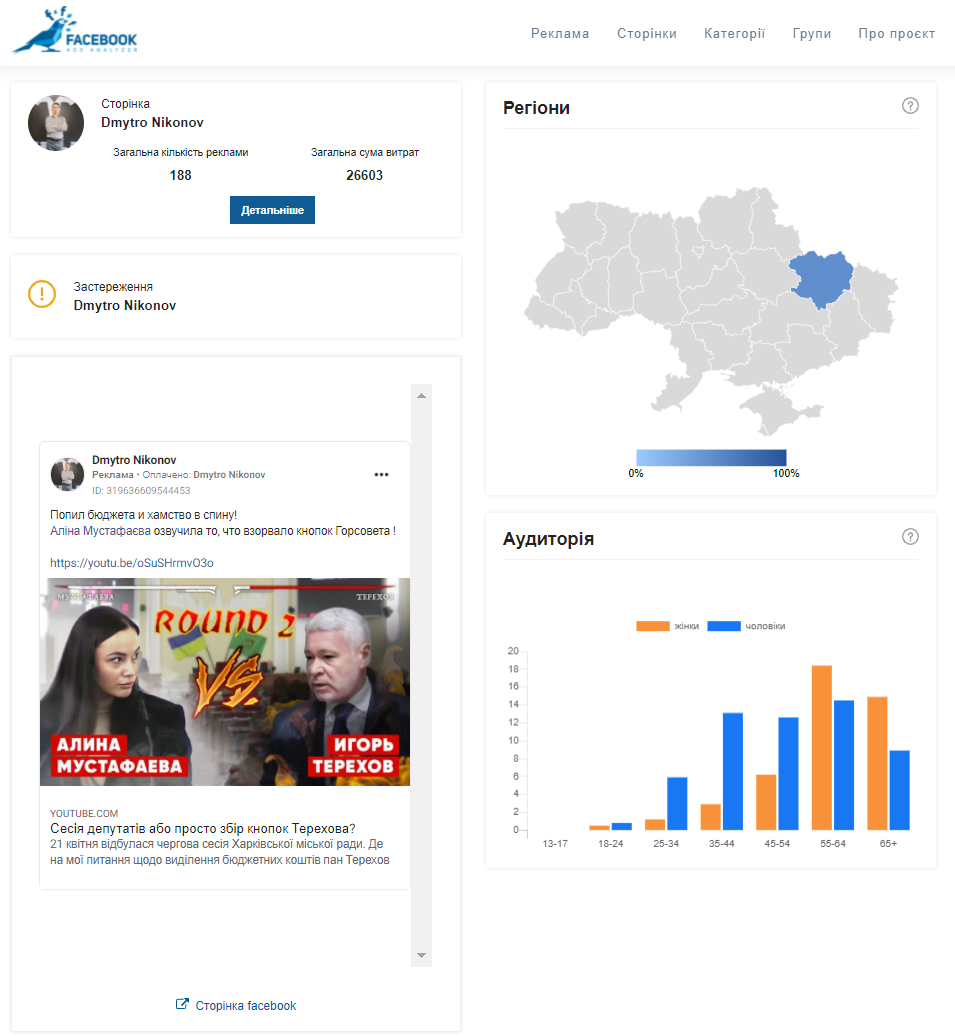Click small avatar in the ad post header

coord(68,474)
